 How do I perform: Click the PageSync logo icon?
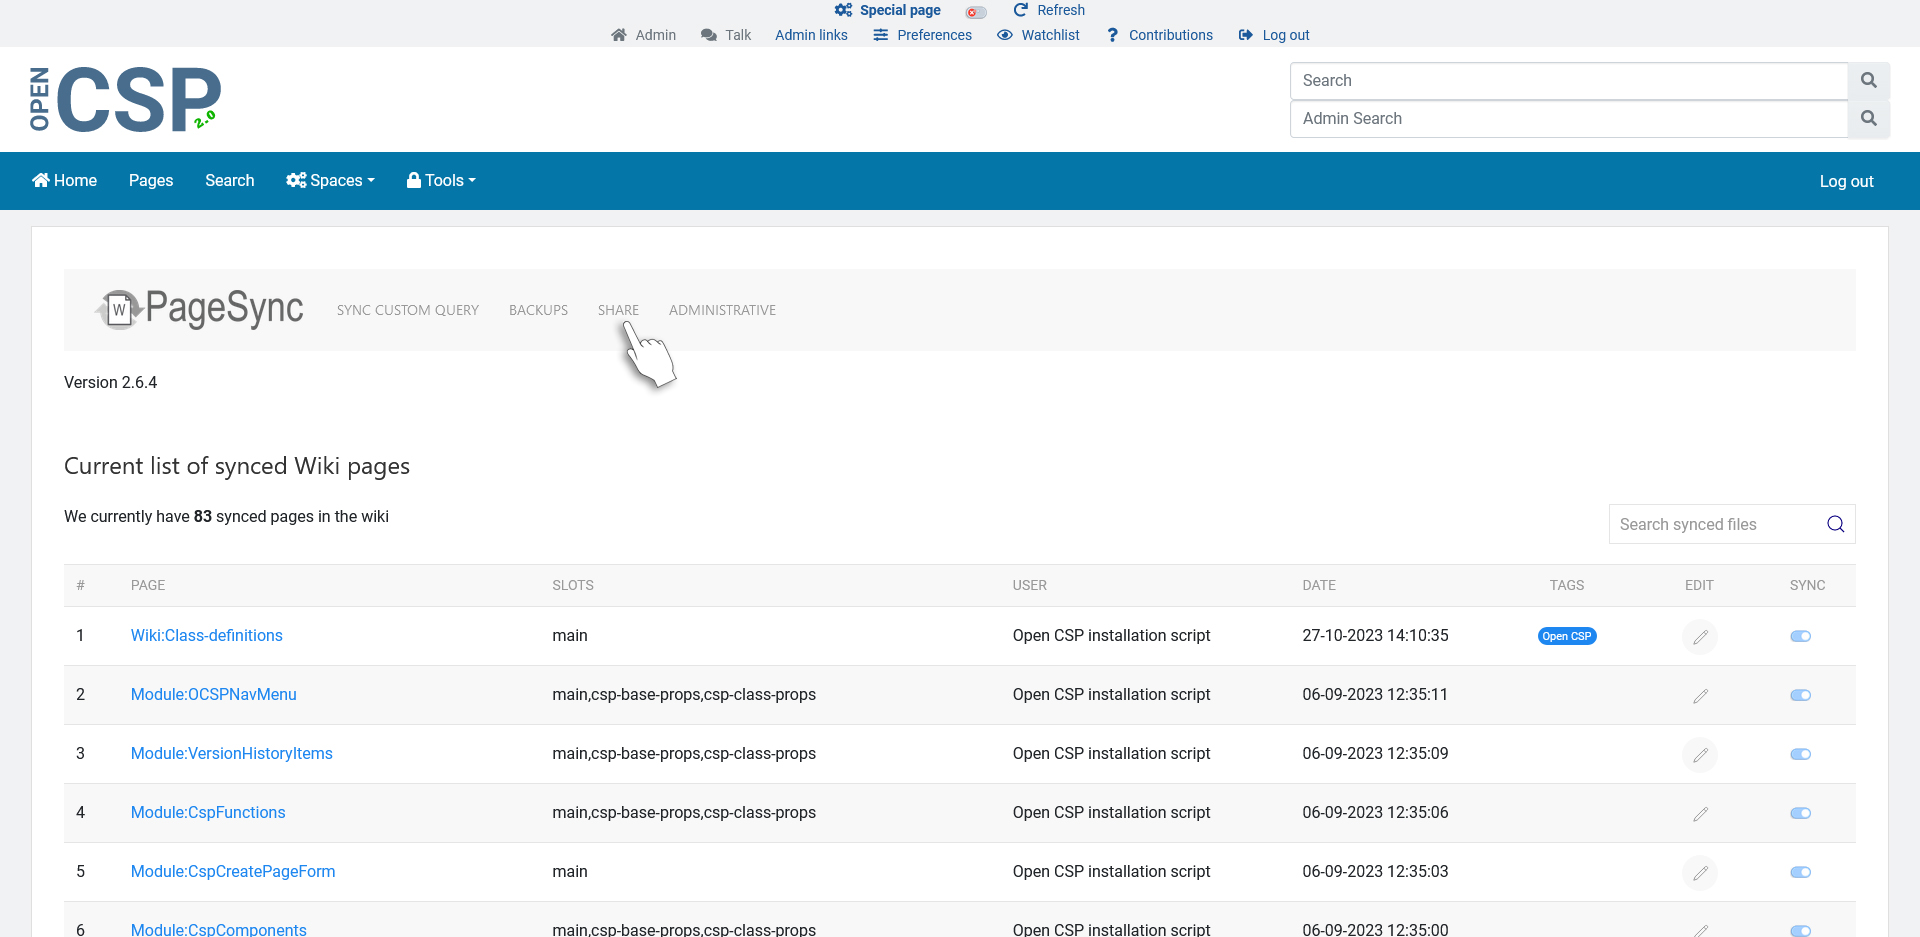pyautogui.click(x=120, y=309)
